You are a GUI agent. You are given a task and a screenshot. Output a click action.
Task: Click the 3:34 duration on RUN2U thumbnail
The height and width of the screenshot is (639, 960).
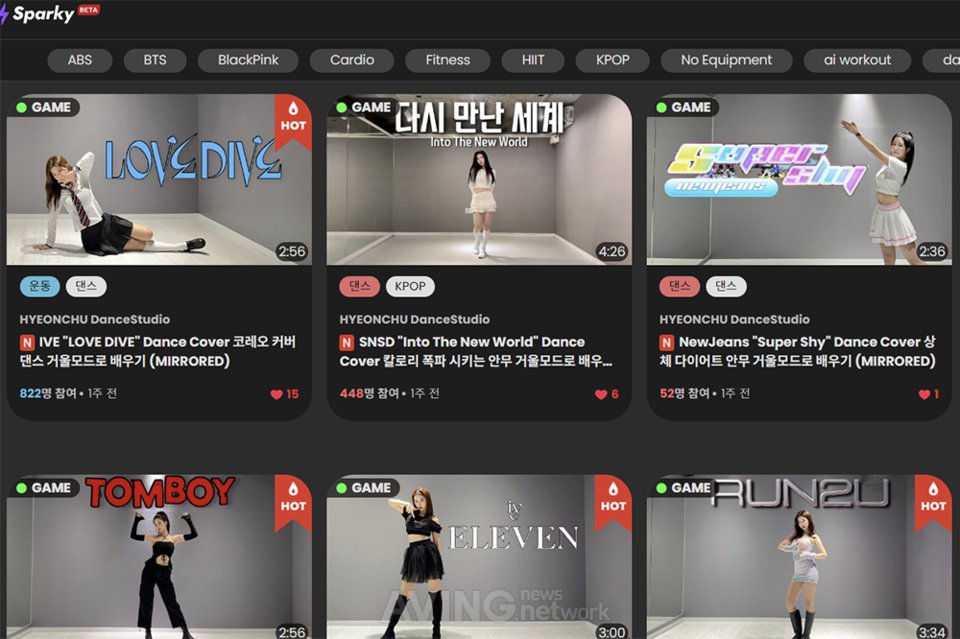[x=932, y=632]
